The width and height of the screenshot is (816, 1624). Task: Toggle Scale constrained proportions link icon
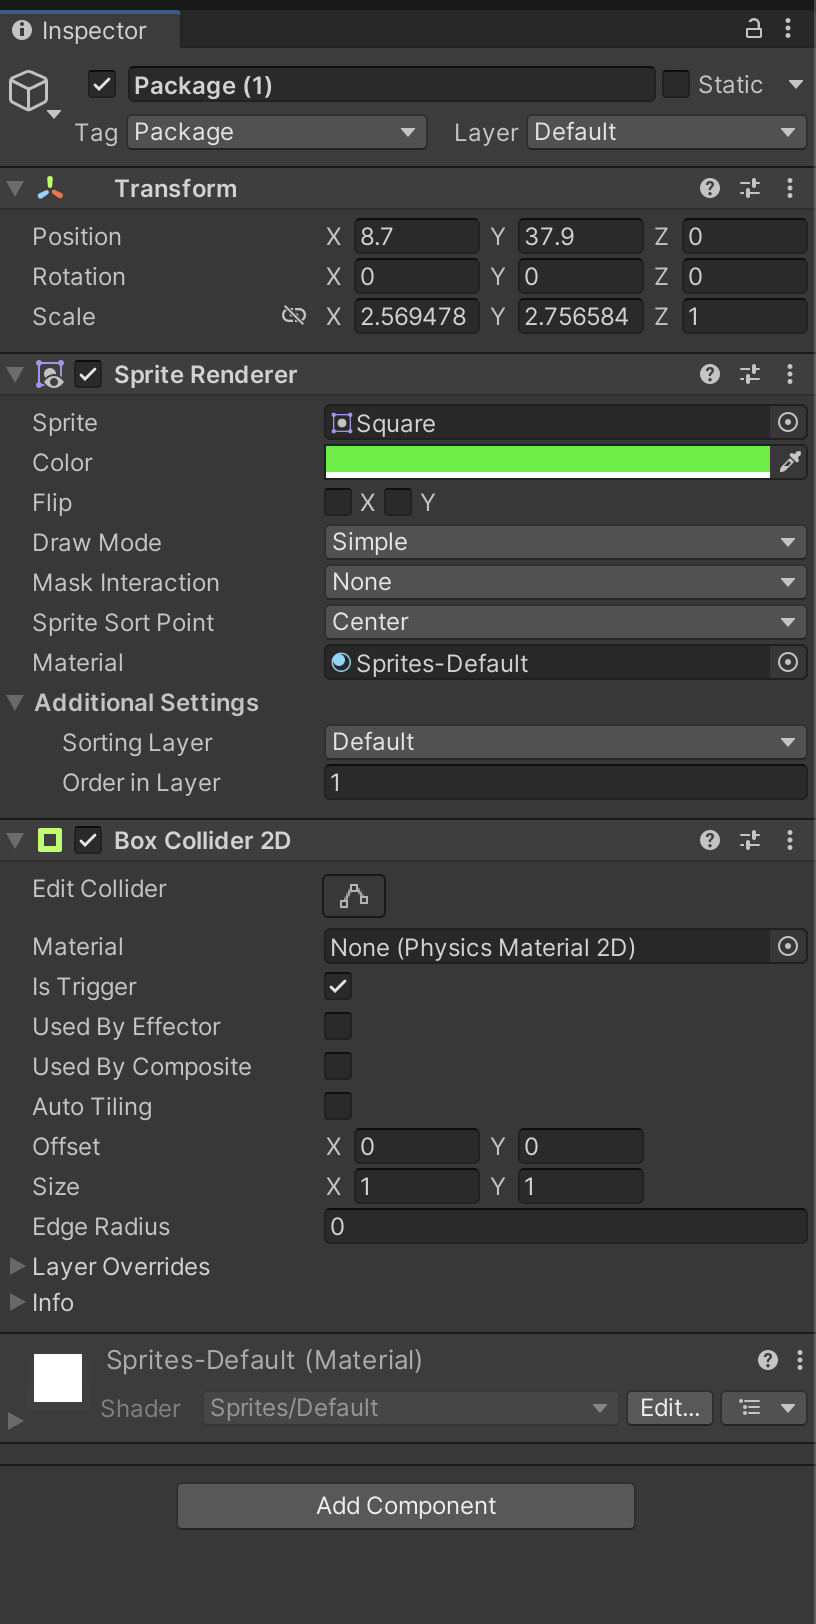293,316
